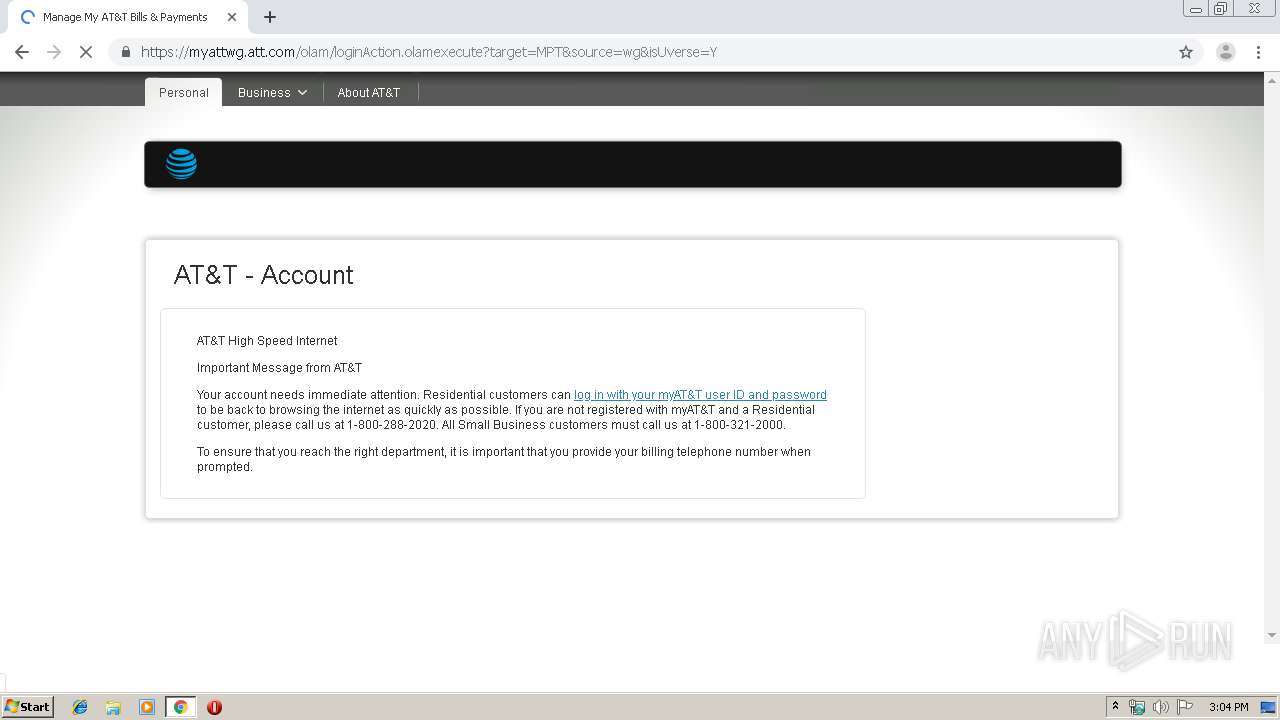Go back with the browser back arrow
This screenshot has height=720, width=1280.
click(x=22, y=52)
